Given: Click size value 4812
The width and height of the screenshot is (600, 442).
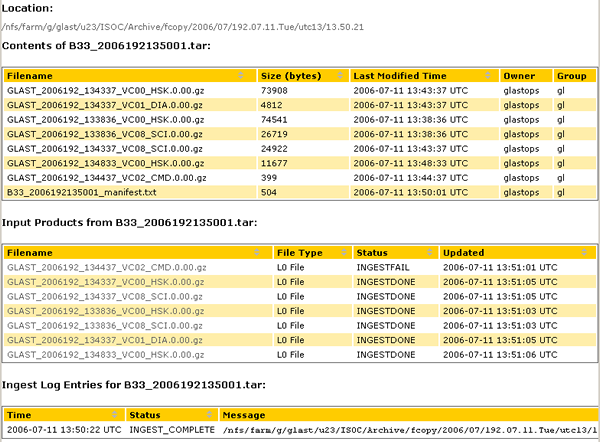Looking at the screenshot, I should tap(272, 105).
